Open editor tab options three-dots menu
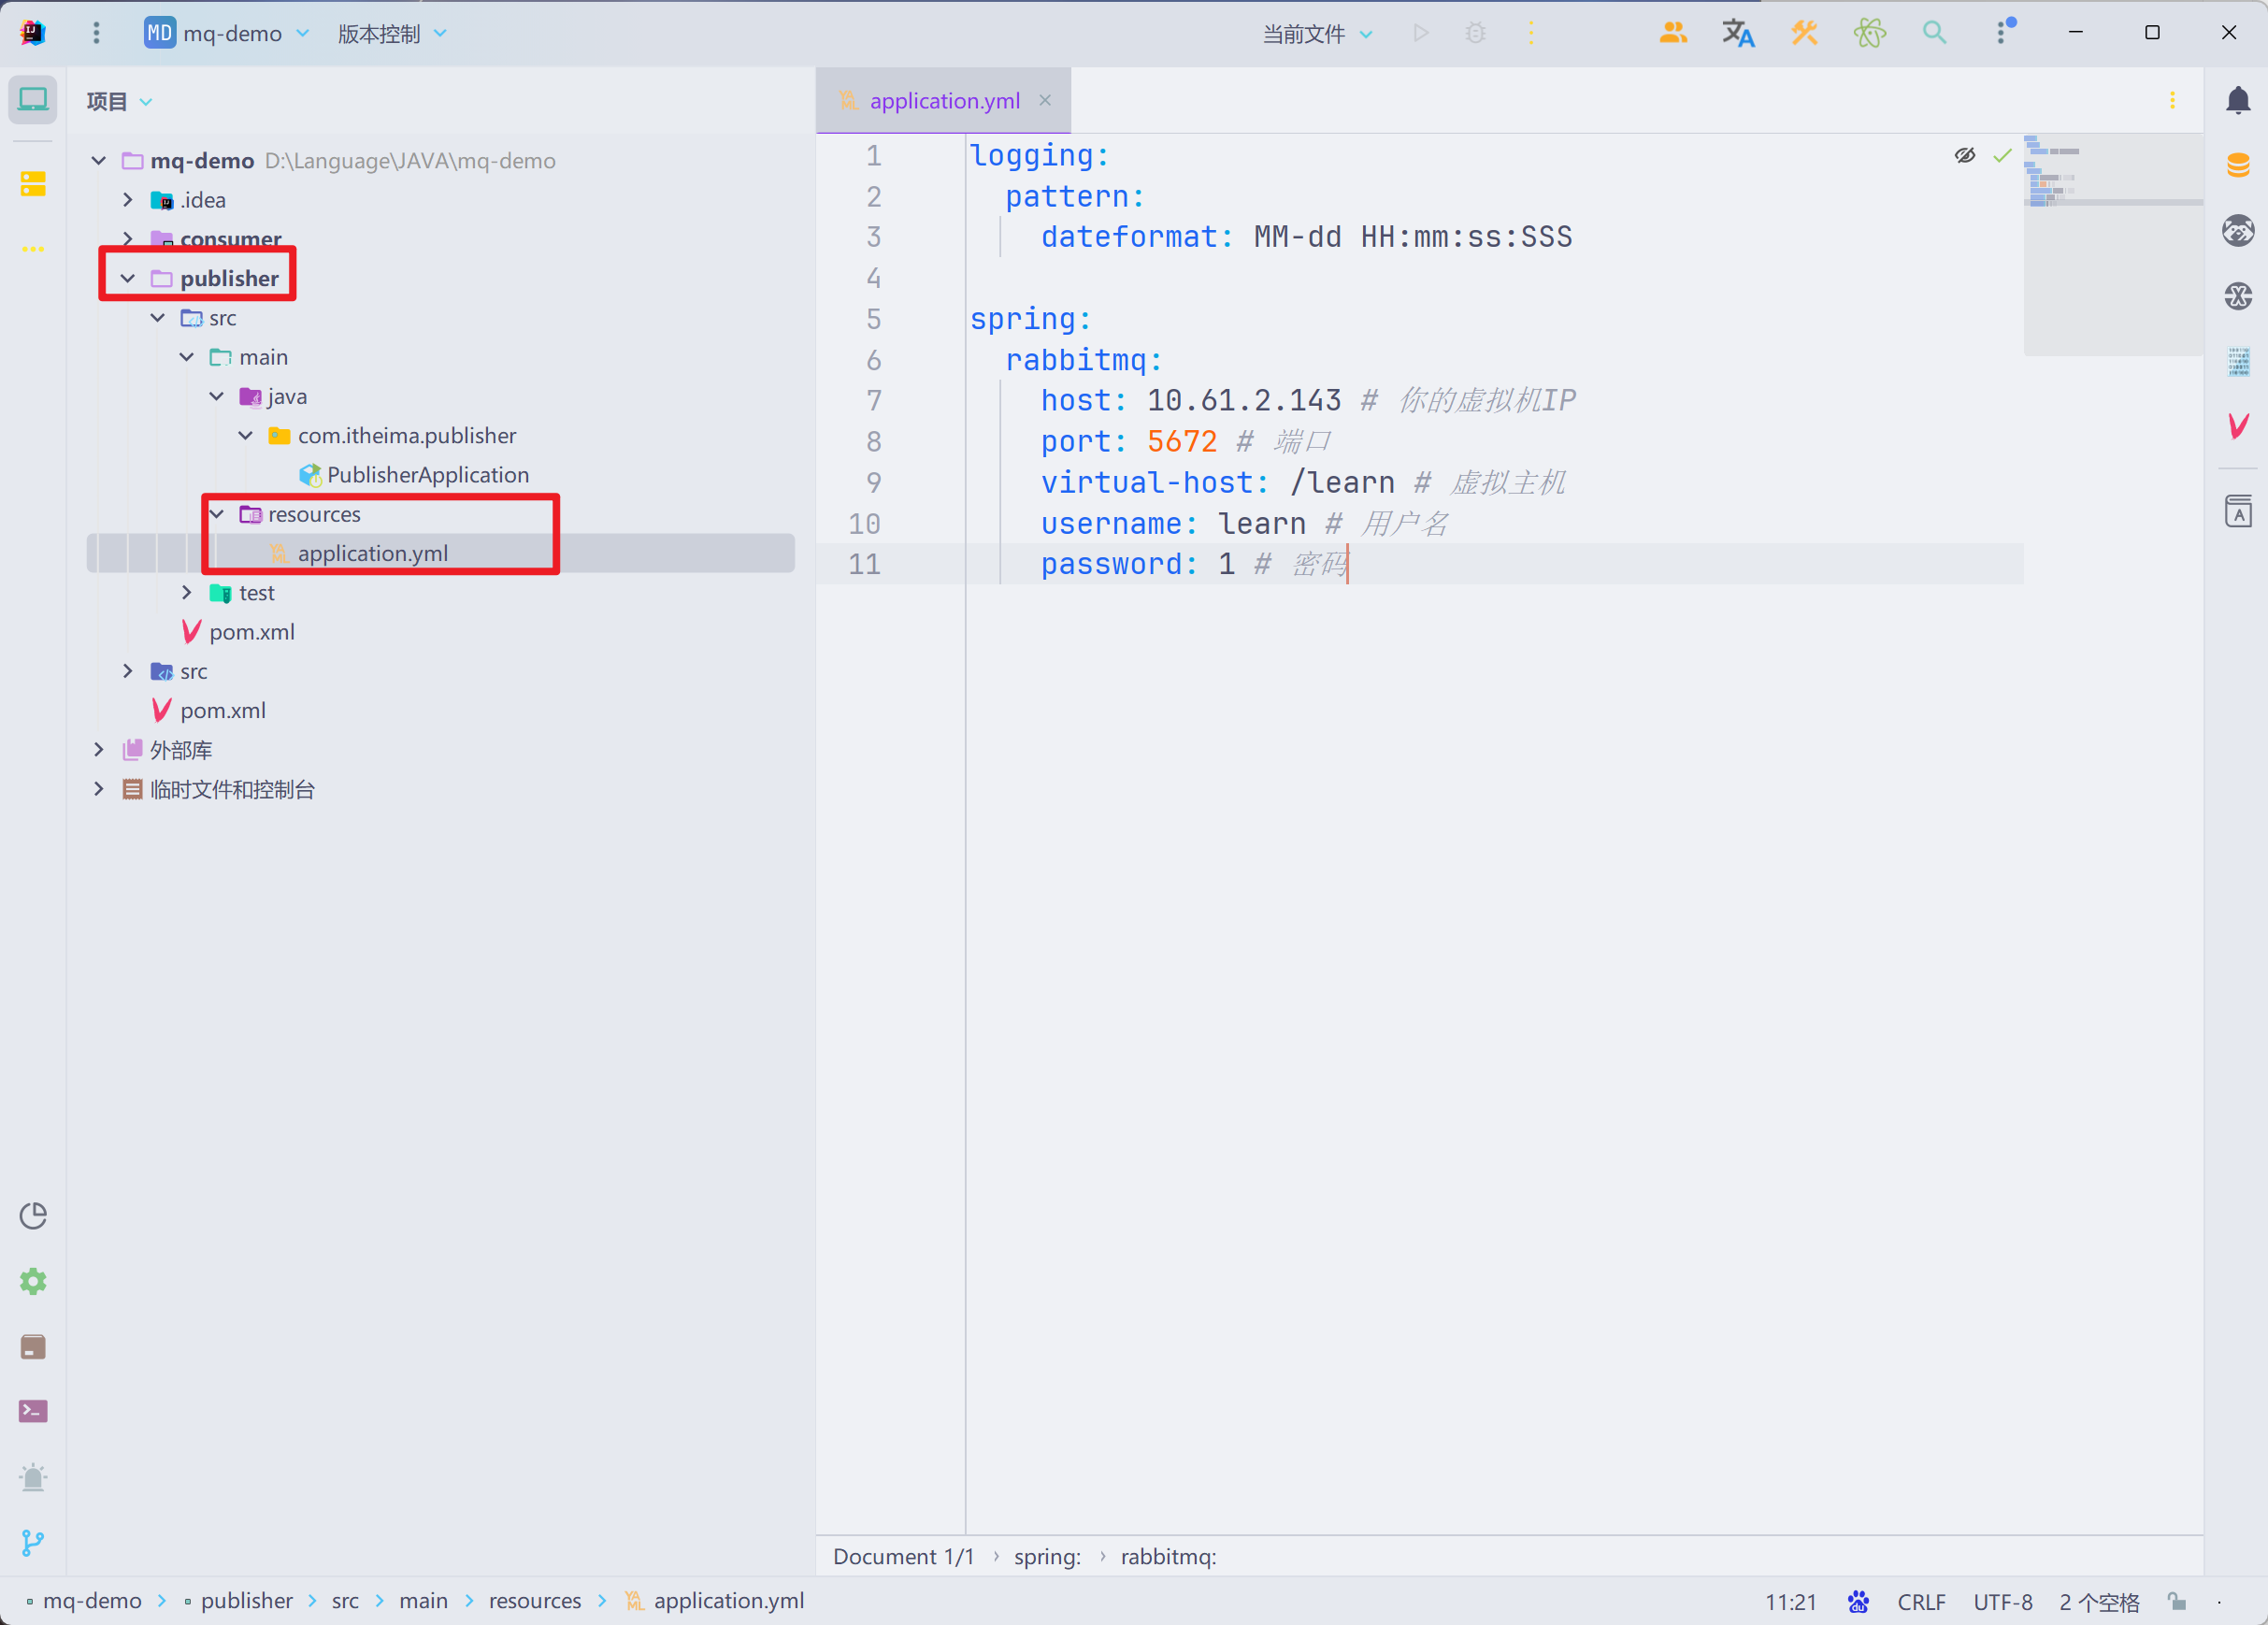The image size is (2268, 1625). (x=2172, y=100)
